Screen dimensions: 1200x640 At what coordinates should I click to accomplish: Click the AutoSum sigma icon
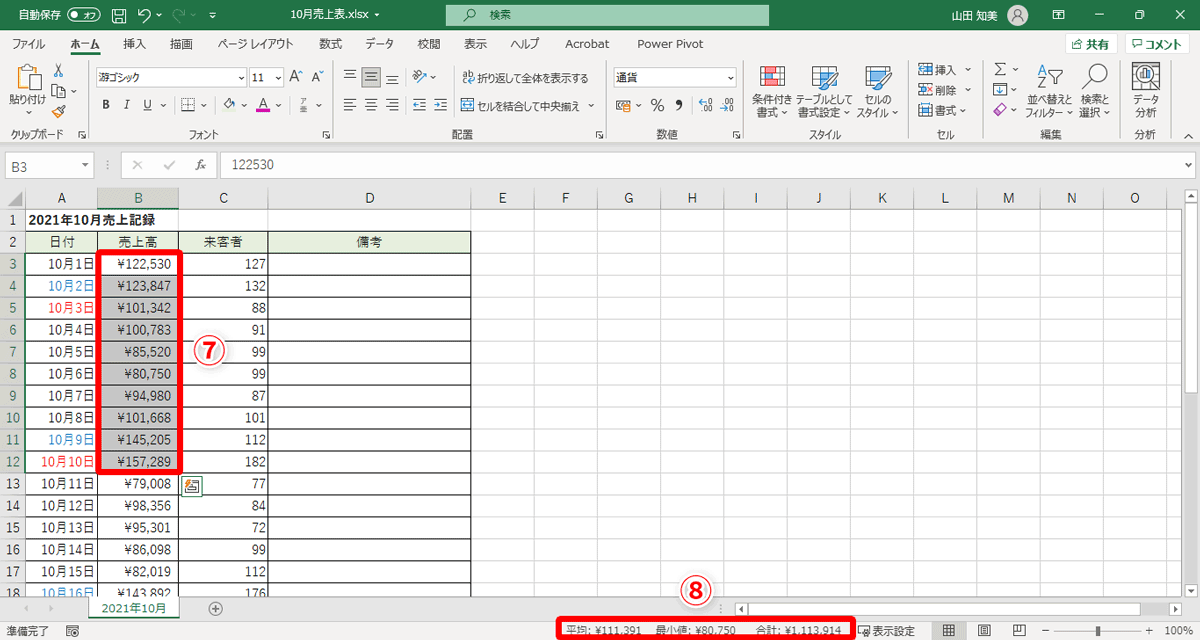999,69
